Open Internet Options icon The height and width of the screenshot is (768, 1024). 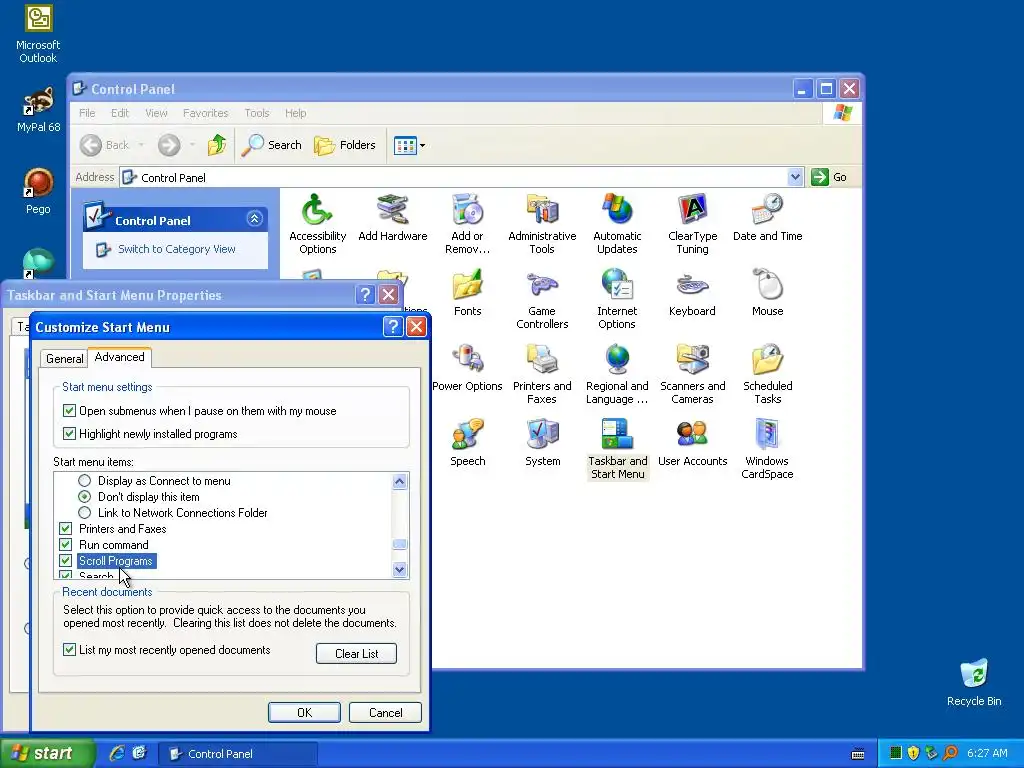pyautogui.click(x=617, y=299)
